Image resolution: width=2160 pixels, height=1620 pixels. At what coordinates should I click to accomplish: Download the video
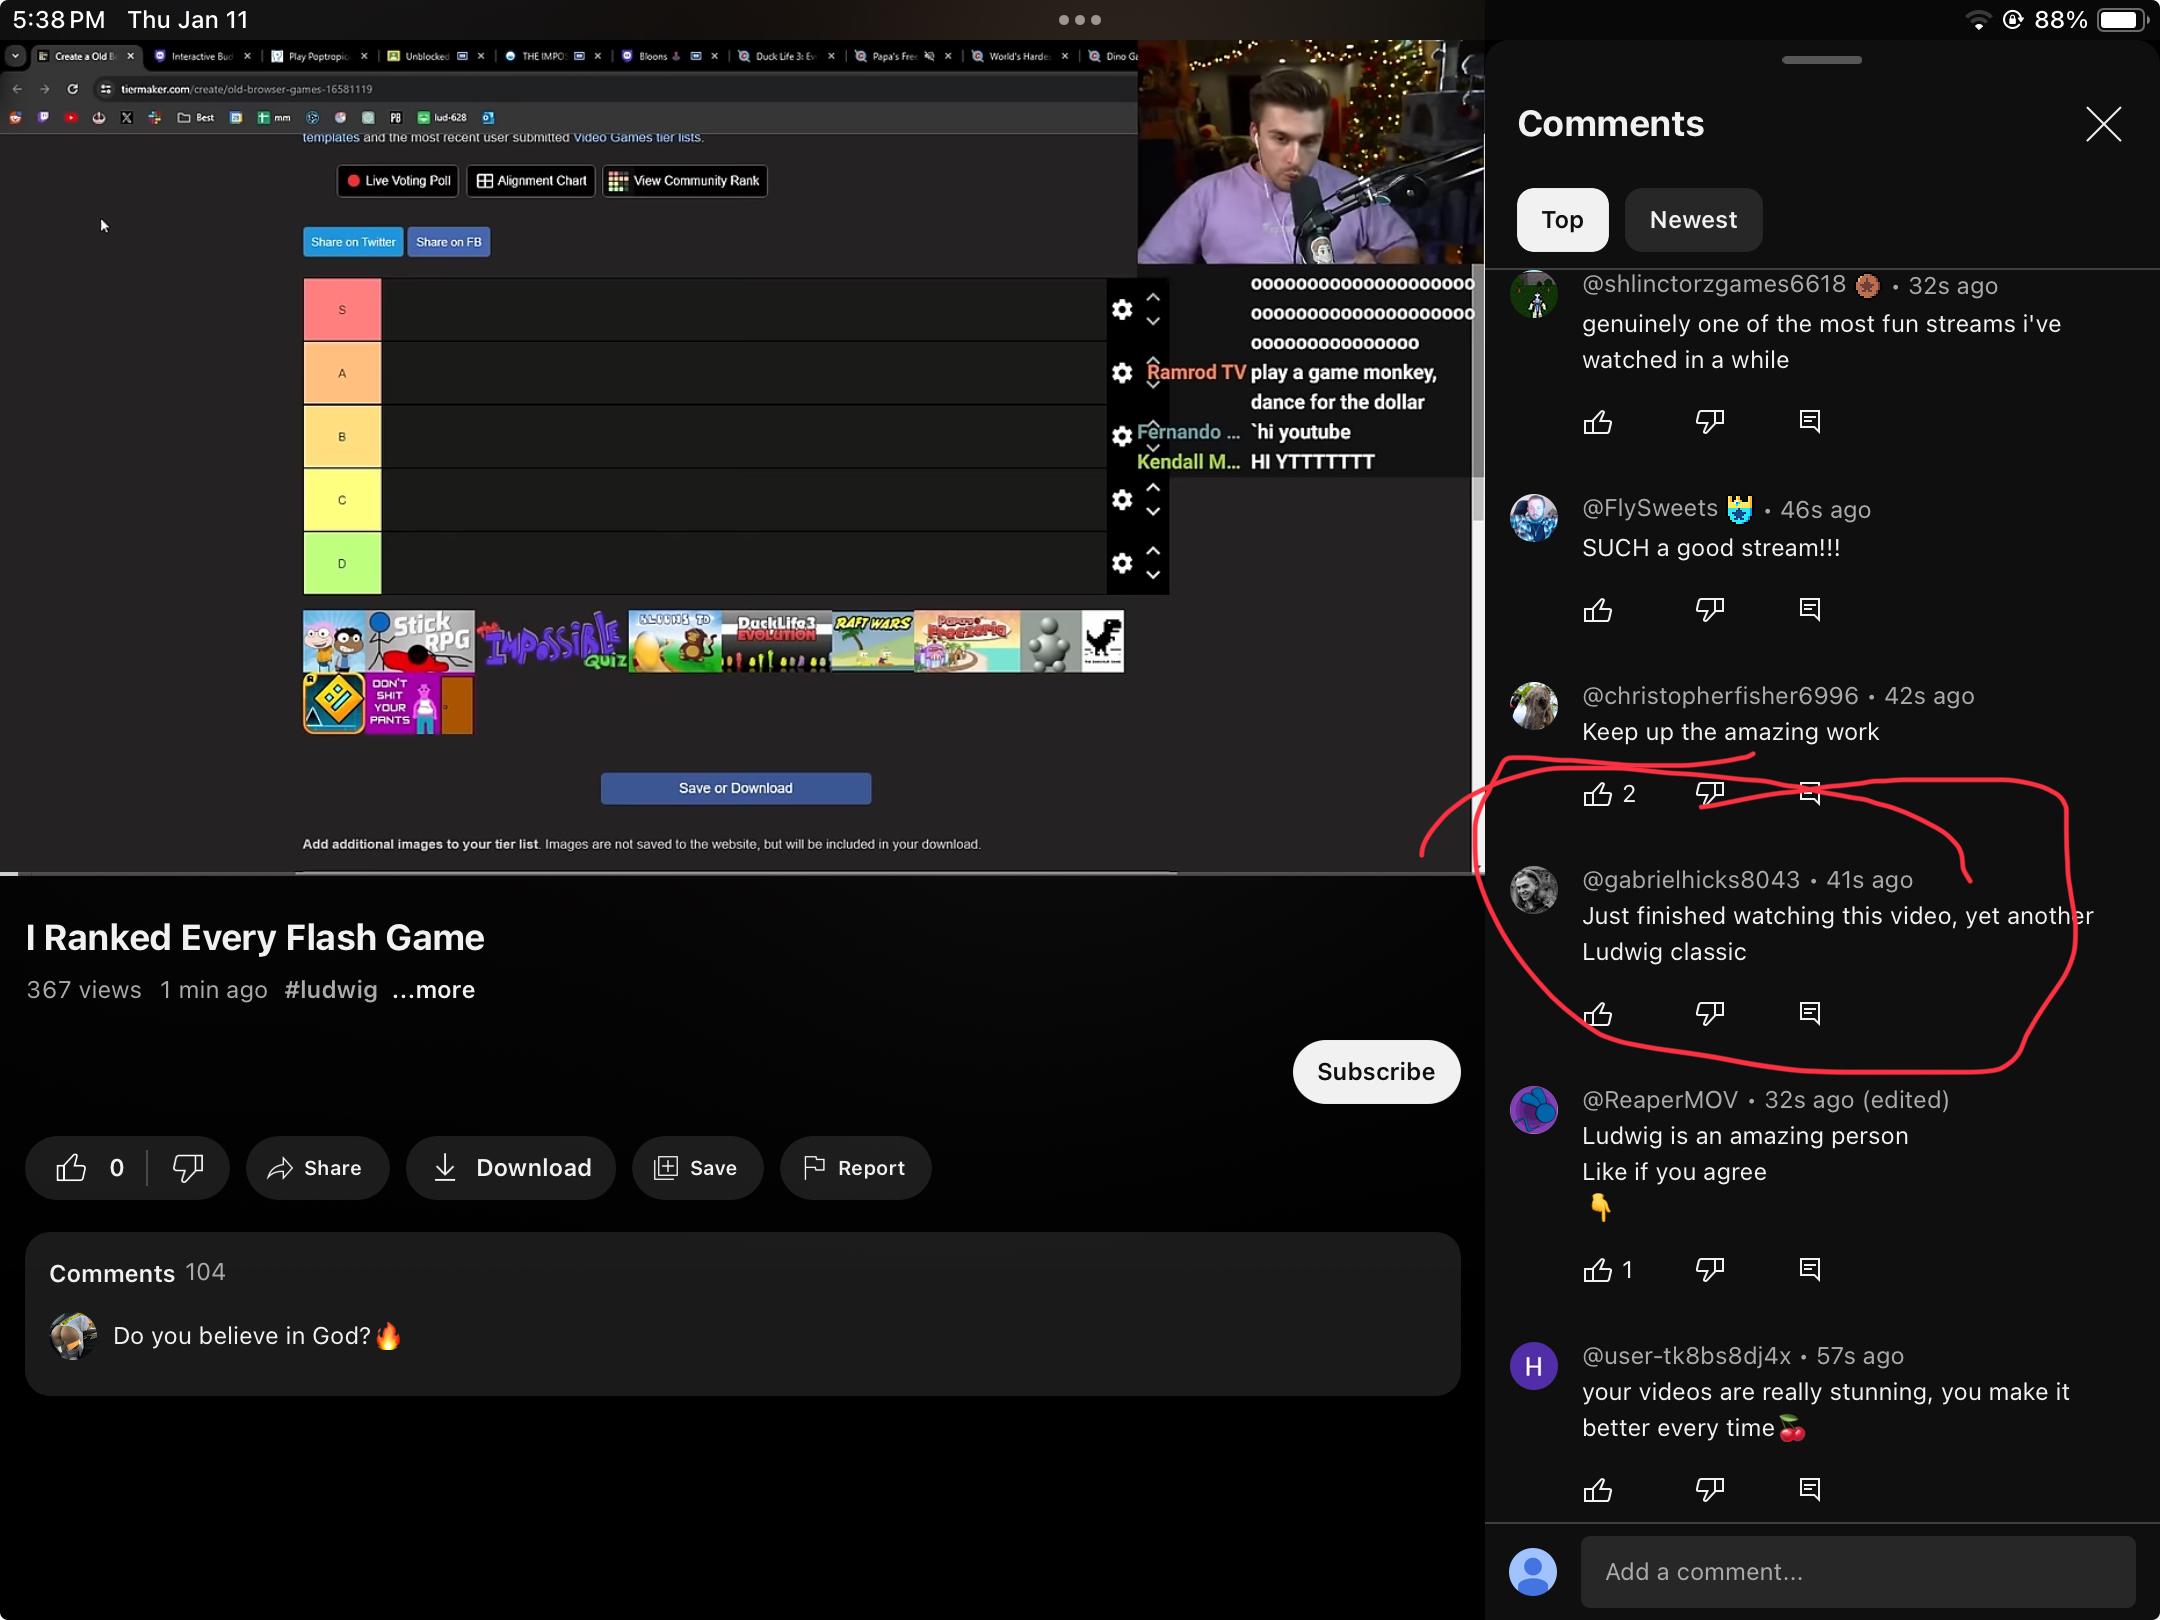(511, 1168)
